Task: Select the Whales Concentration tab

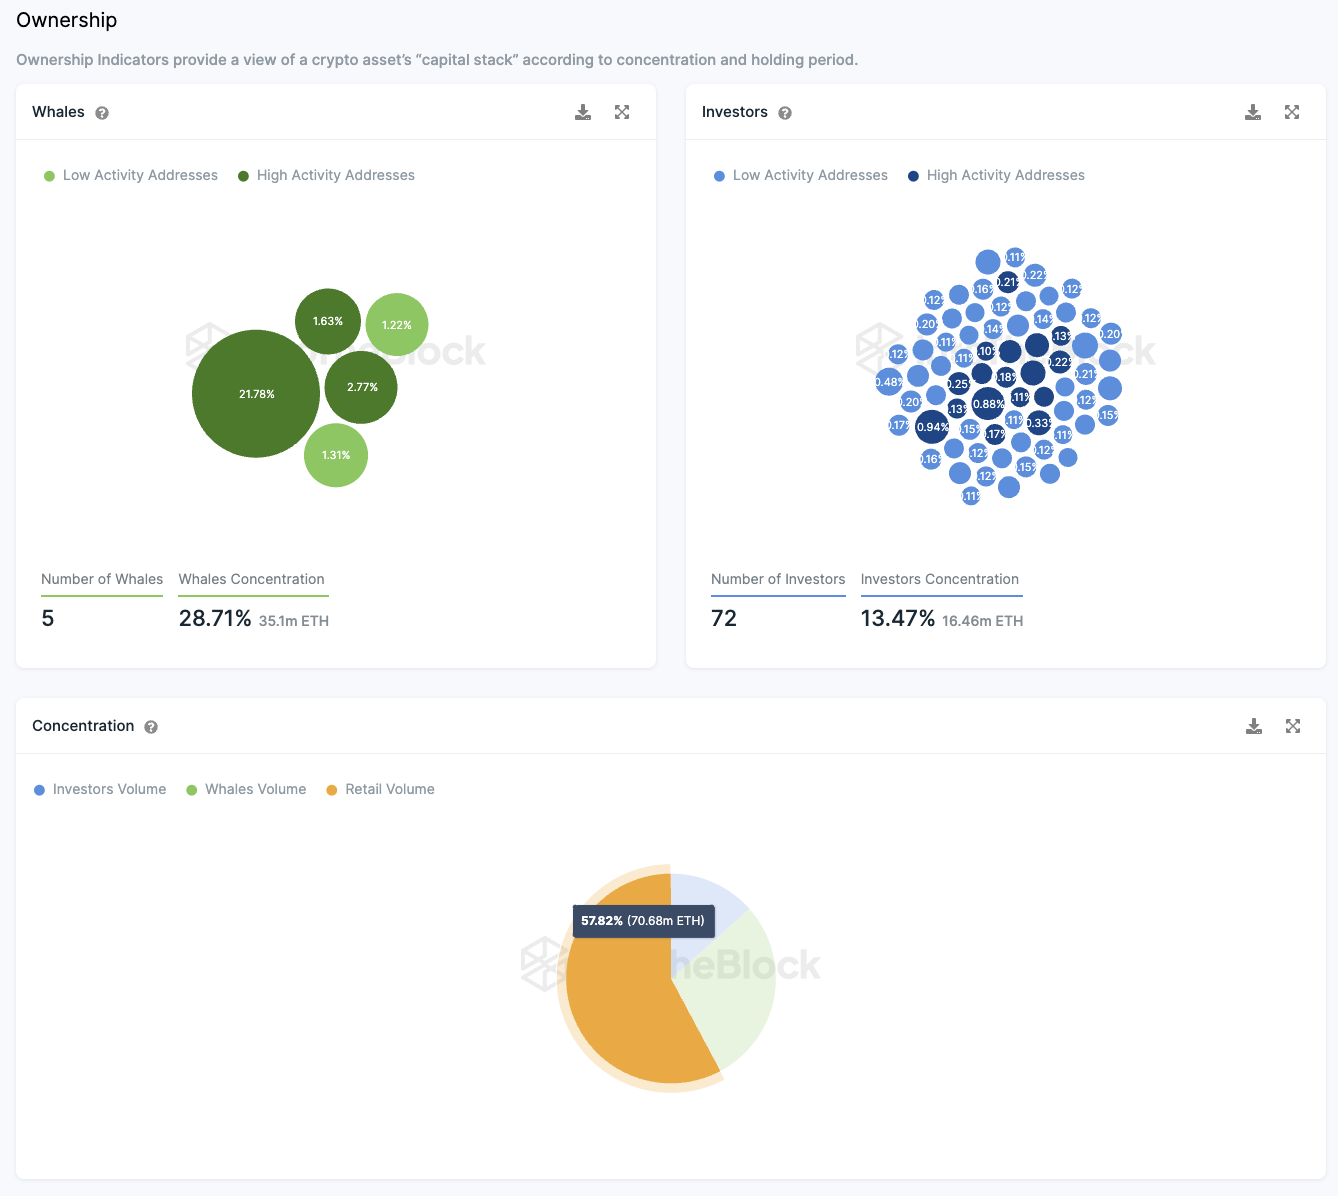Action: tap(253, 580)
